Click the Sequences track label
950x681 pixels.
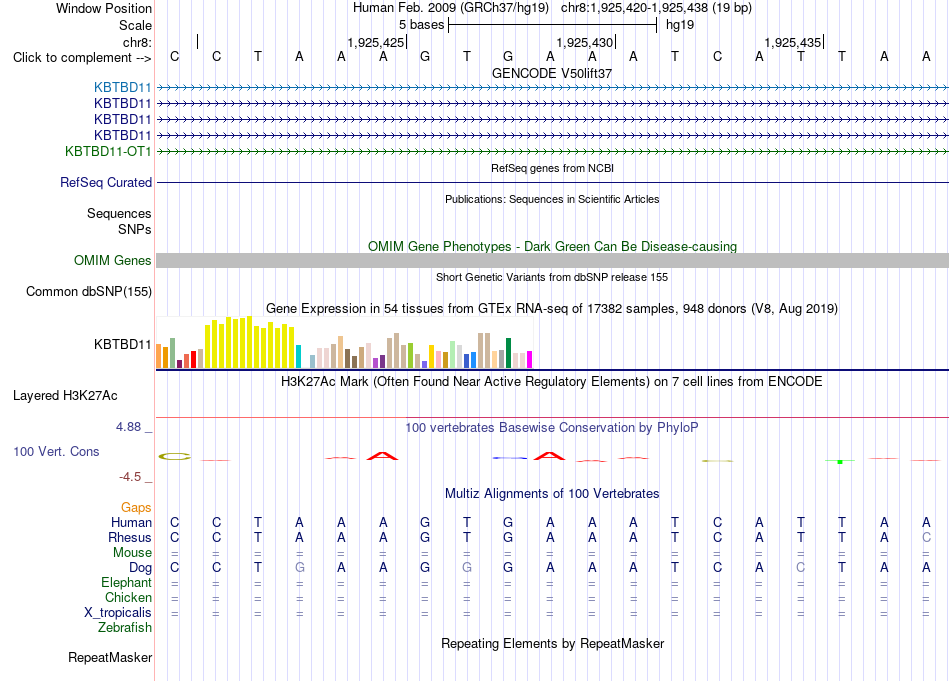point(119,213)
